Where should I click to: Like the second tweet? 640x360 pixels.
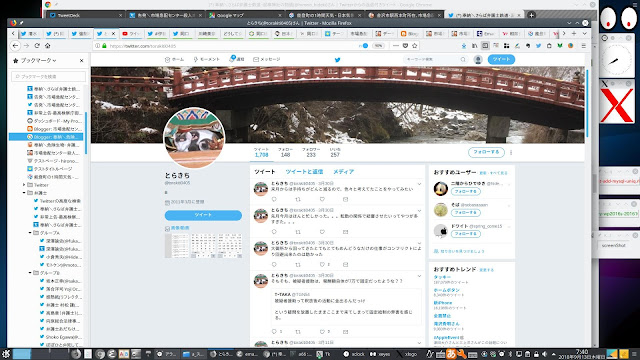(322, 232)
